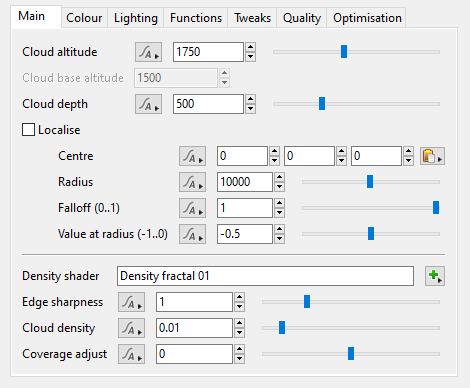
Task: Open animation menu for Coverage adjust
Action: coord(131,354)
